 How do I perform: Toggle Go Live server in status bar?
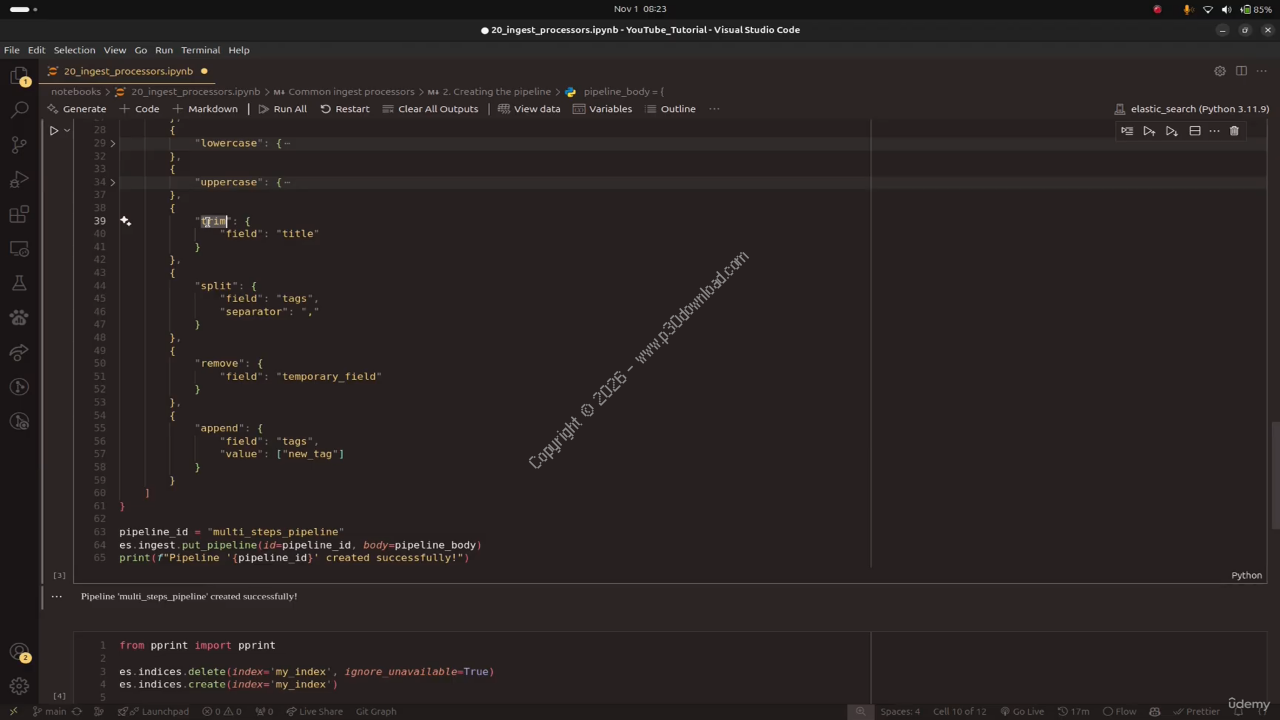point(1021,711)
